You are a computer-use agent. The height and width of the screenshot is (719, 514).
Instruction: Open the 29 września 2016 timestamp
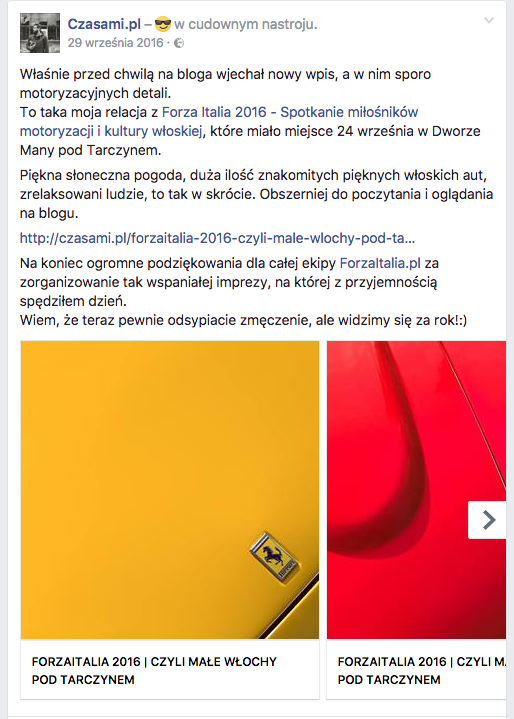[116, 43]
